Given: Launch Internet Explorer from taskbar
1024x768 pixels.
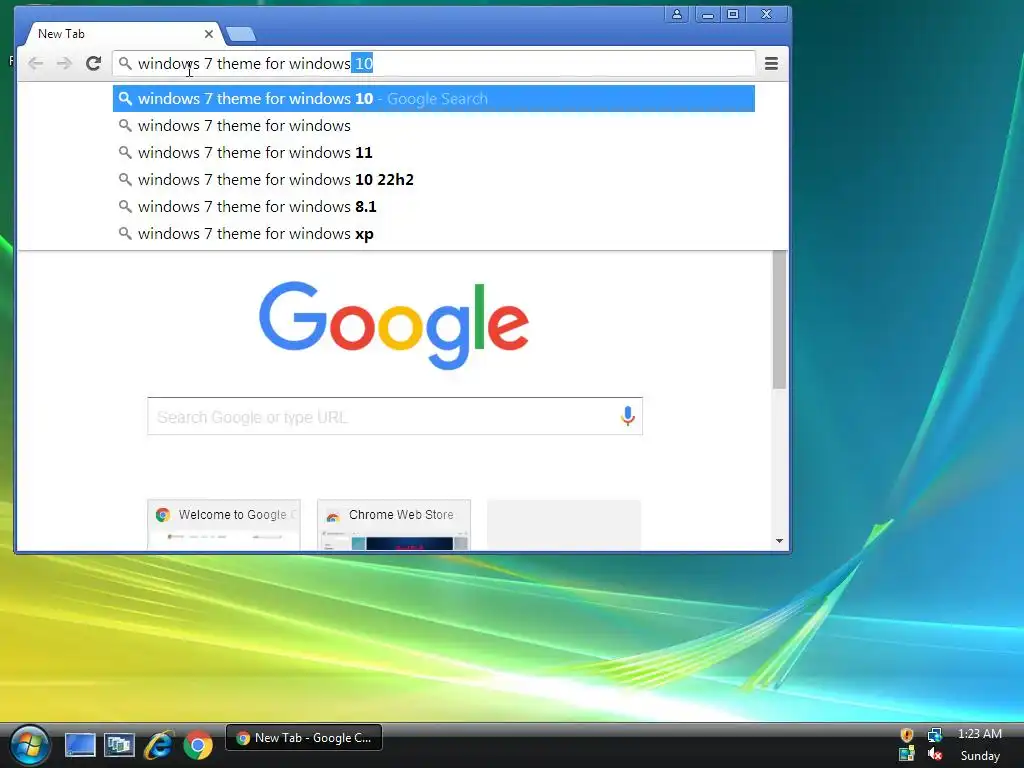Looking at the screenshot, I should (x=159, y=745).
